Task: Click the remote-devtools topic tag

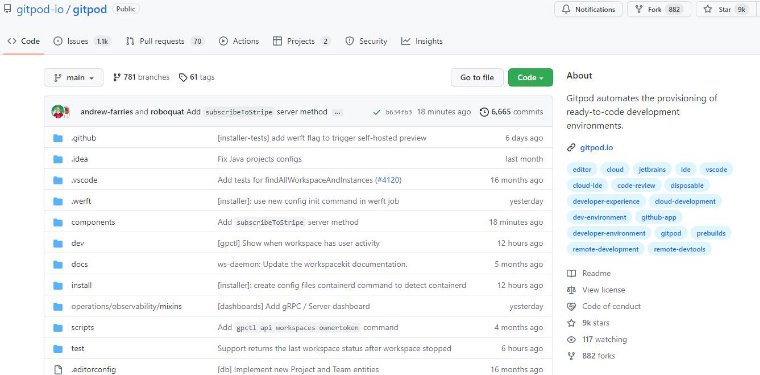Action: click(x=680, y=250)
